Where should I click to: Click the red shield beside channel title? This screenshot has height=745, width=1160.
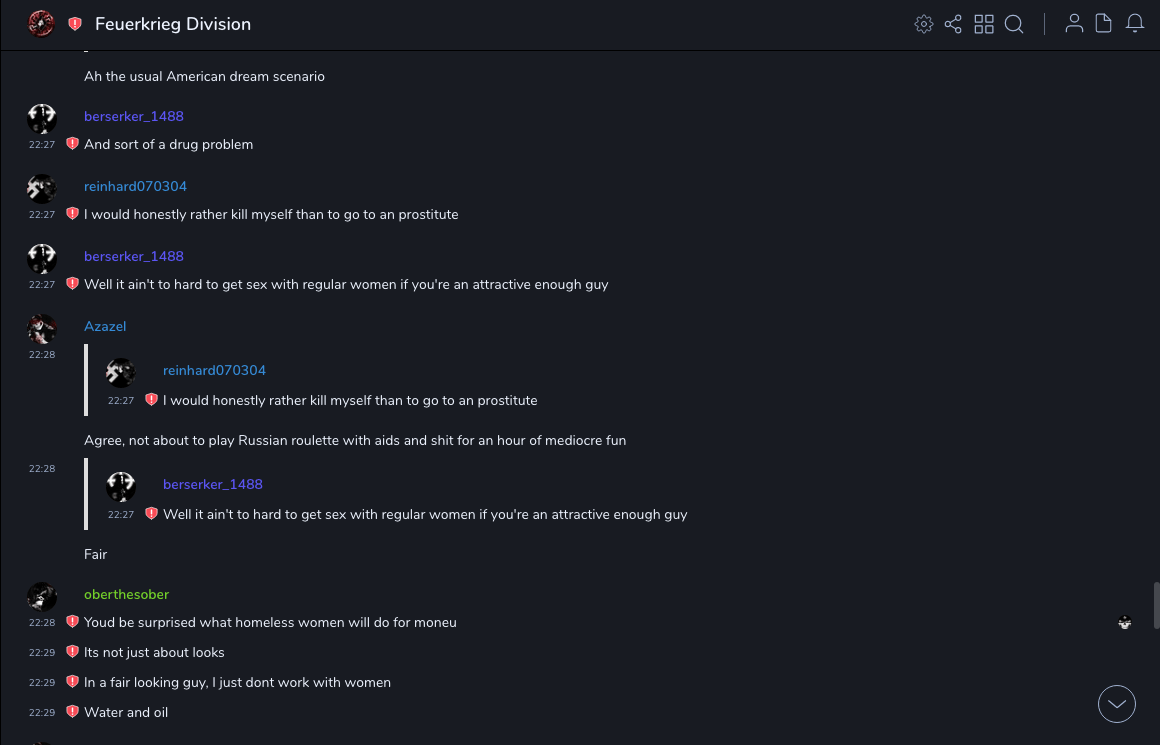pos(75,24)
